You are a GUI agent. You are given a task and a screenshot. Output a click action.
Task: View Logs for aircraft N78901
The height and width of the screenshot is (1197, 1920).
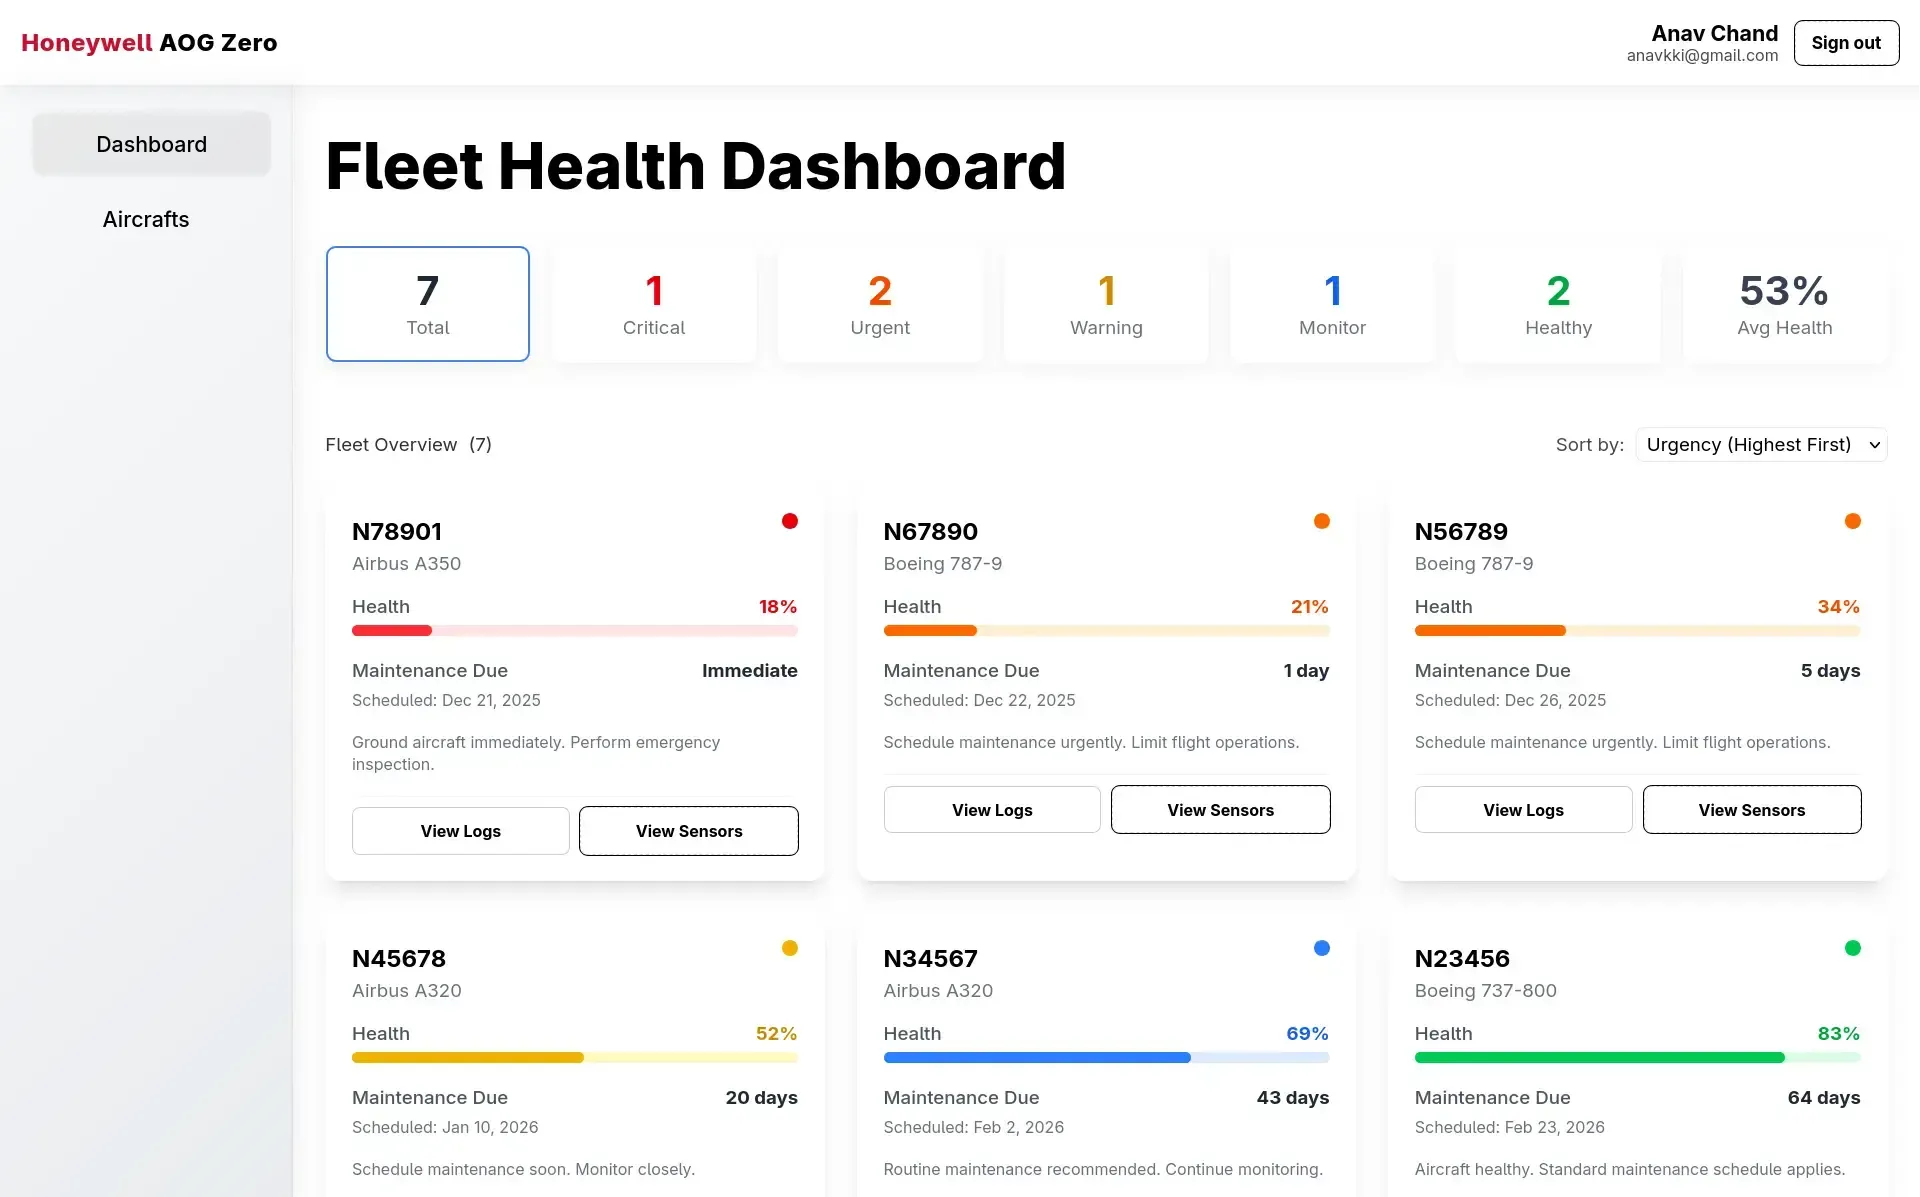pyautogui.click(x=461, y=831)
